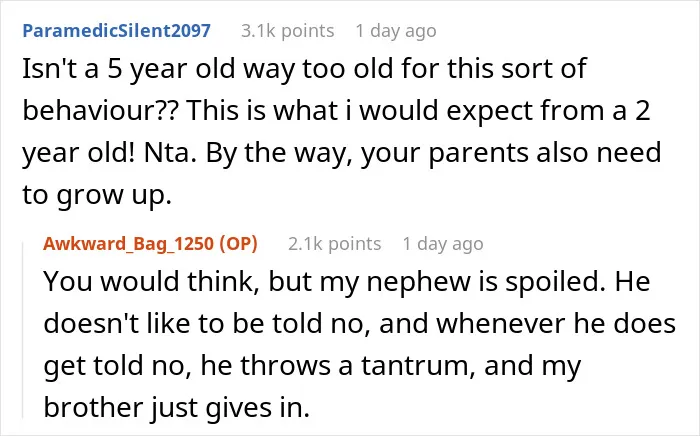
Task: Click the line 'get told no, he throws'
Action: 312,365
